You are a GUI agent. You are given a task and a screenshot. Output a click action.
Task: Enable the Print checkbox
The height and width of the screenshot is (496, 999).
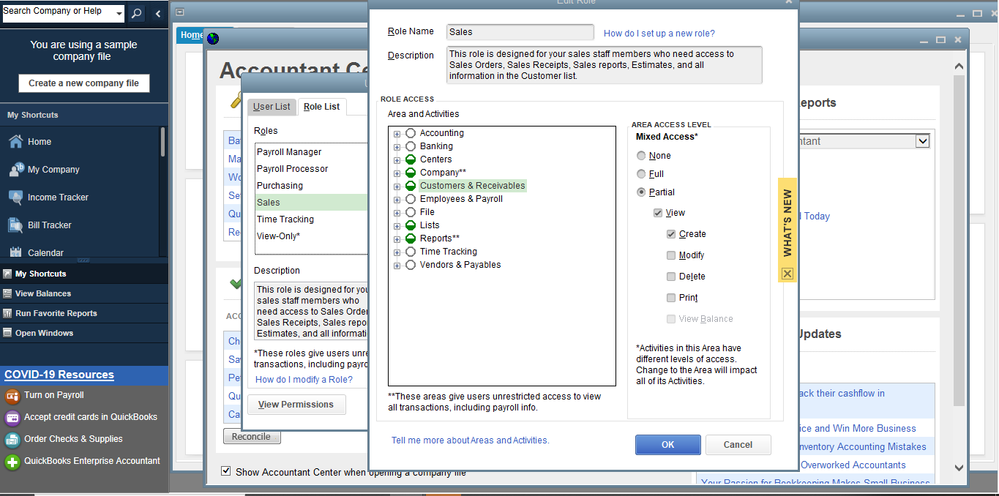(x=671, y=297)
